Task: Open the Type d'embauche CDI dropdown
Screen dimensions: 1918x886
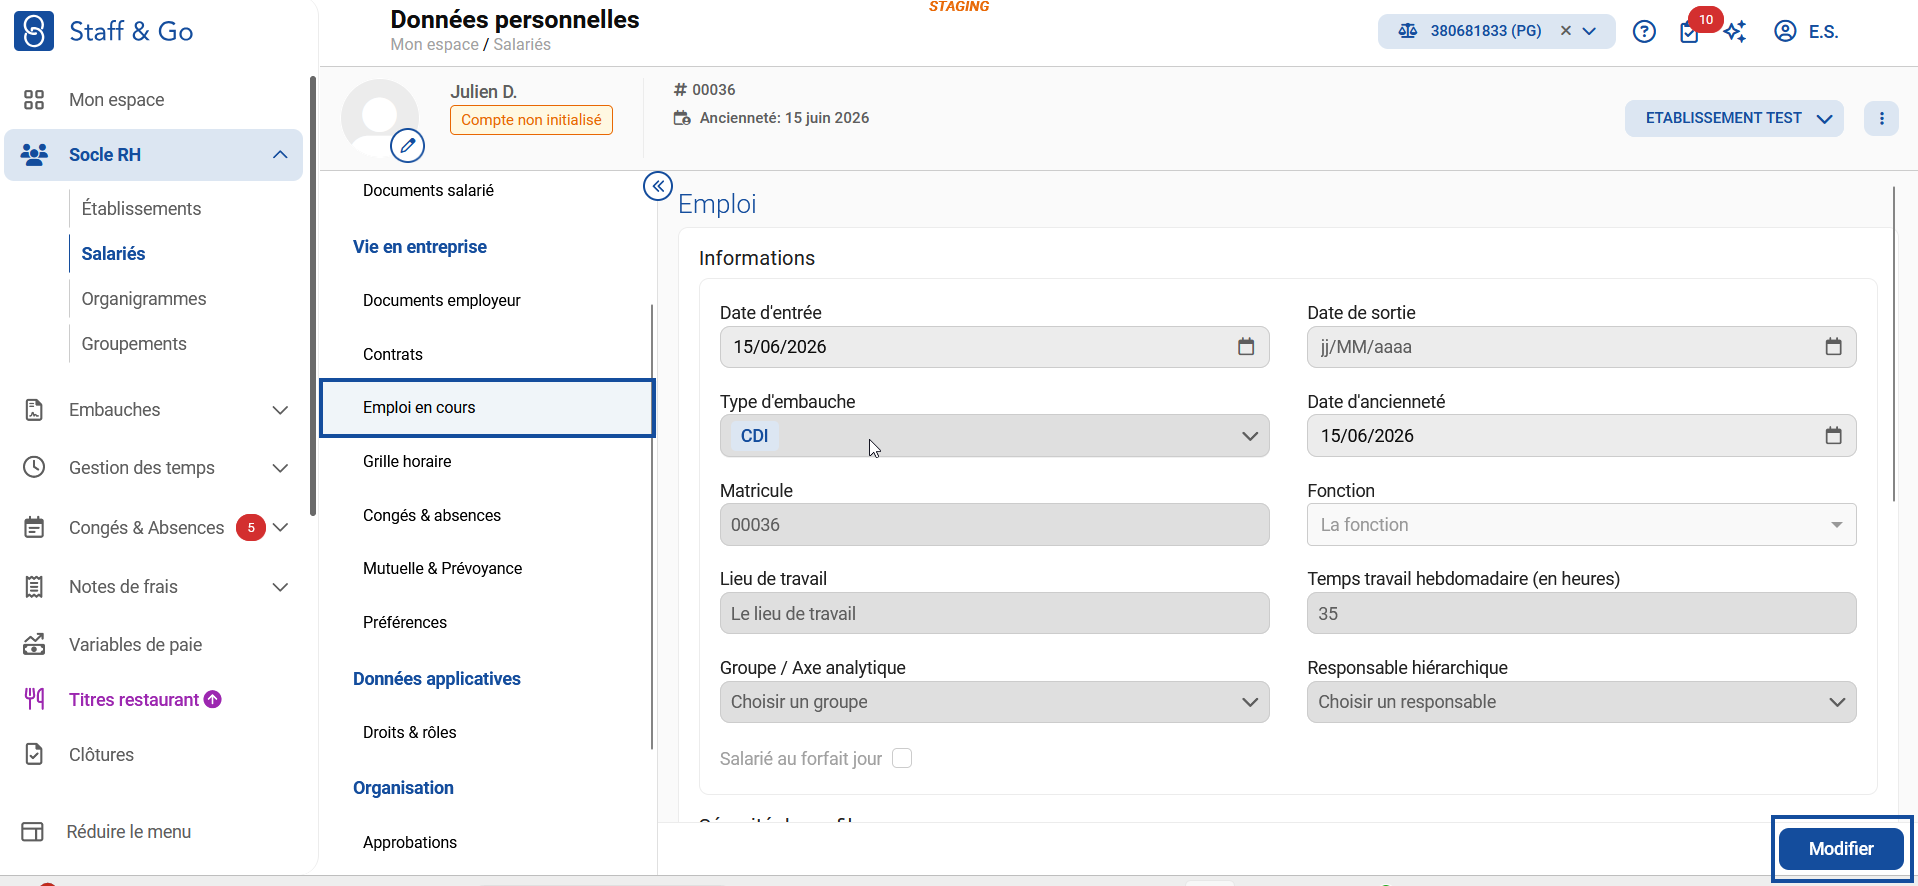Action: pyautogui.click(x=994, y=436)
